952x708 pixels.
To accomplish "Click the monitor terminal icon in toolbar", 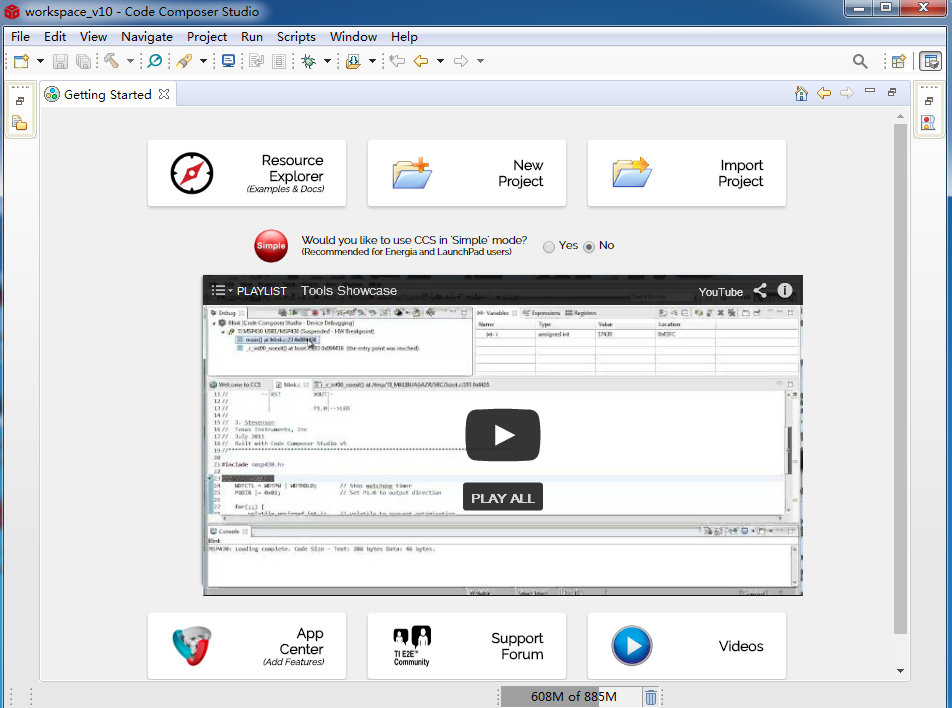I will pos(228,61).
